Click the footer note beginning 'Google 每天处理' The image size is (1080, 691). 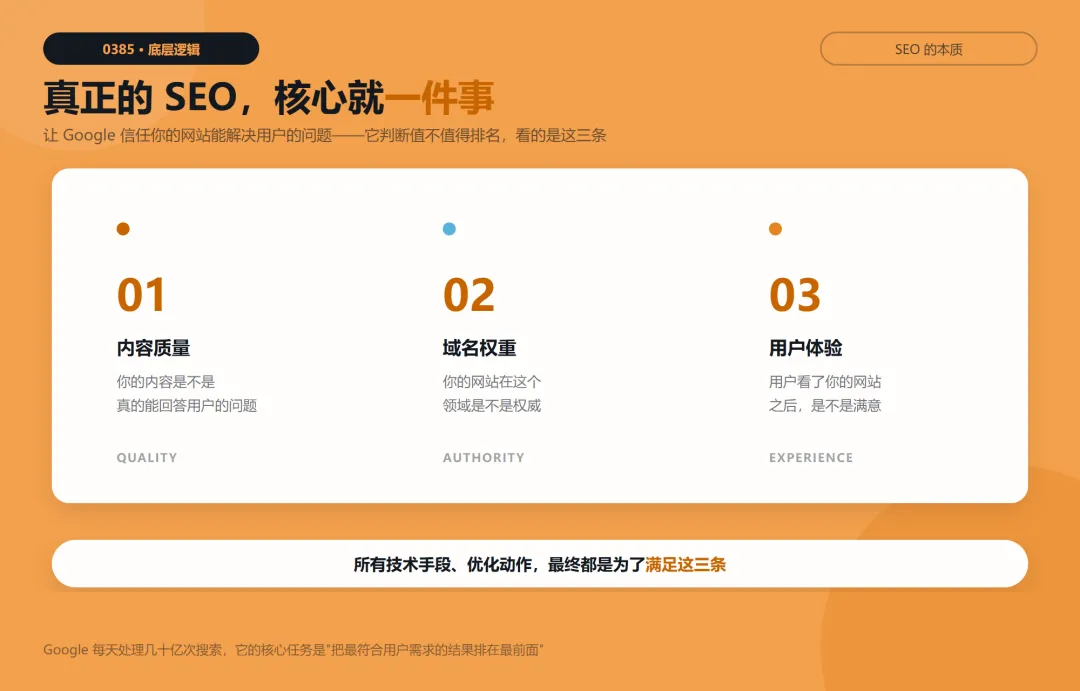[x=293, y=650]
